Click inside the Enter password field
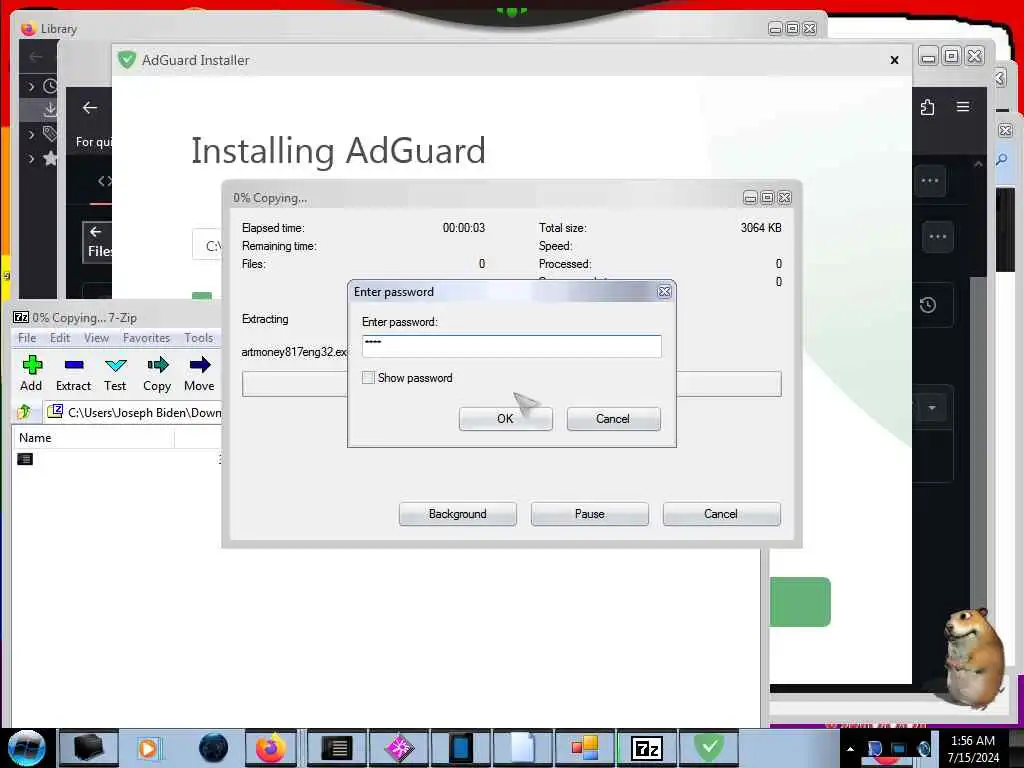Viewport: 1024px width, 768px height. coord(511,346)
